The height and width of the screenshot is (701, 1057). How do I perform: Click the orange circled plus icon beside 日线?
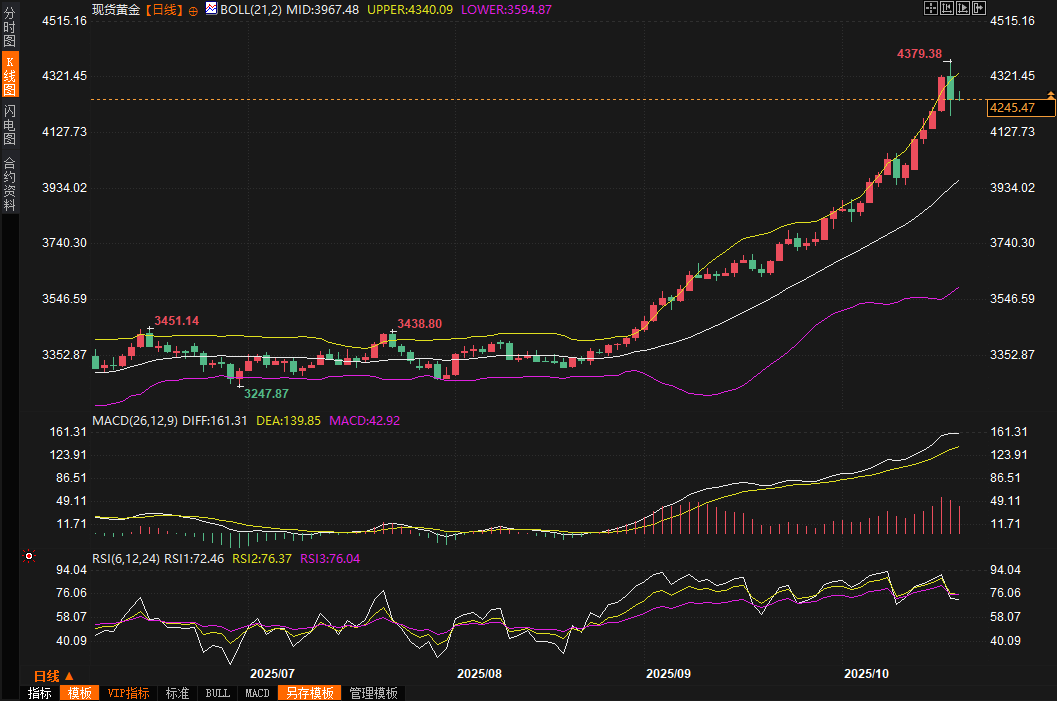[x=193, y=10]
